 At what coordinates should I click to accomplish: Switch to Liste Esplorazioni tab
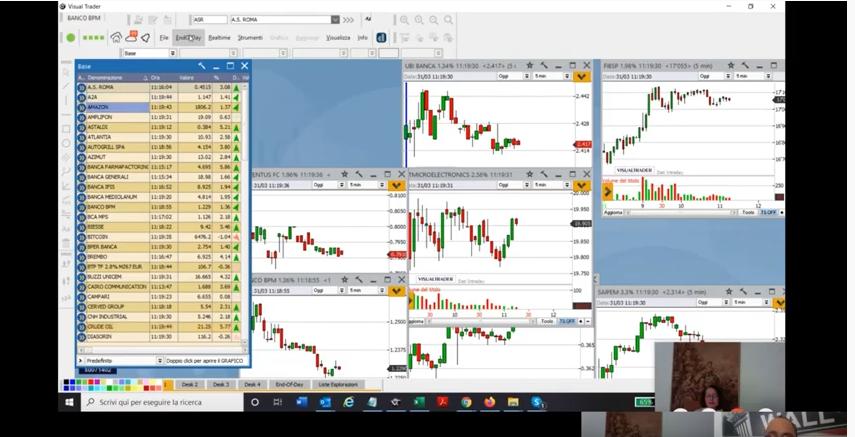coord(338,385)
